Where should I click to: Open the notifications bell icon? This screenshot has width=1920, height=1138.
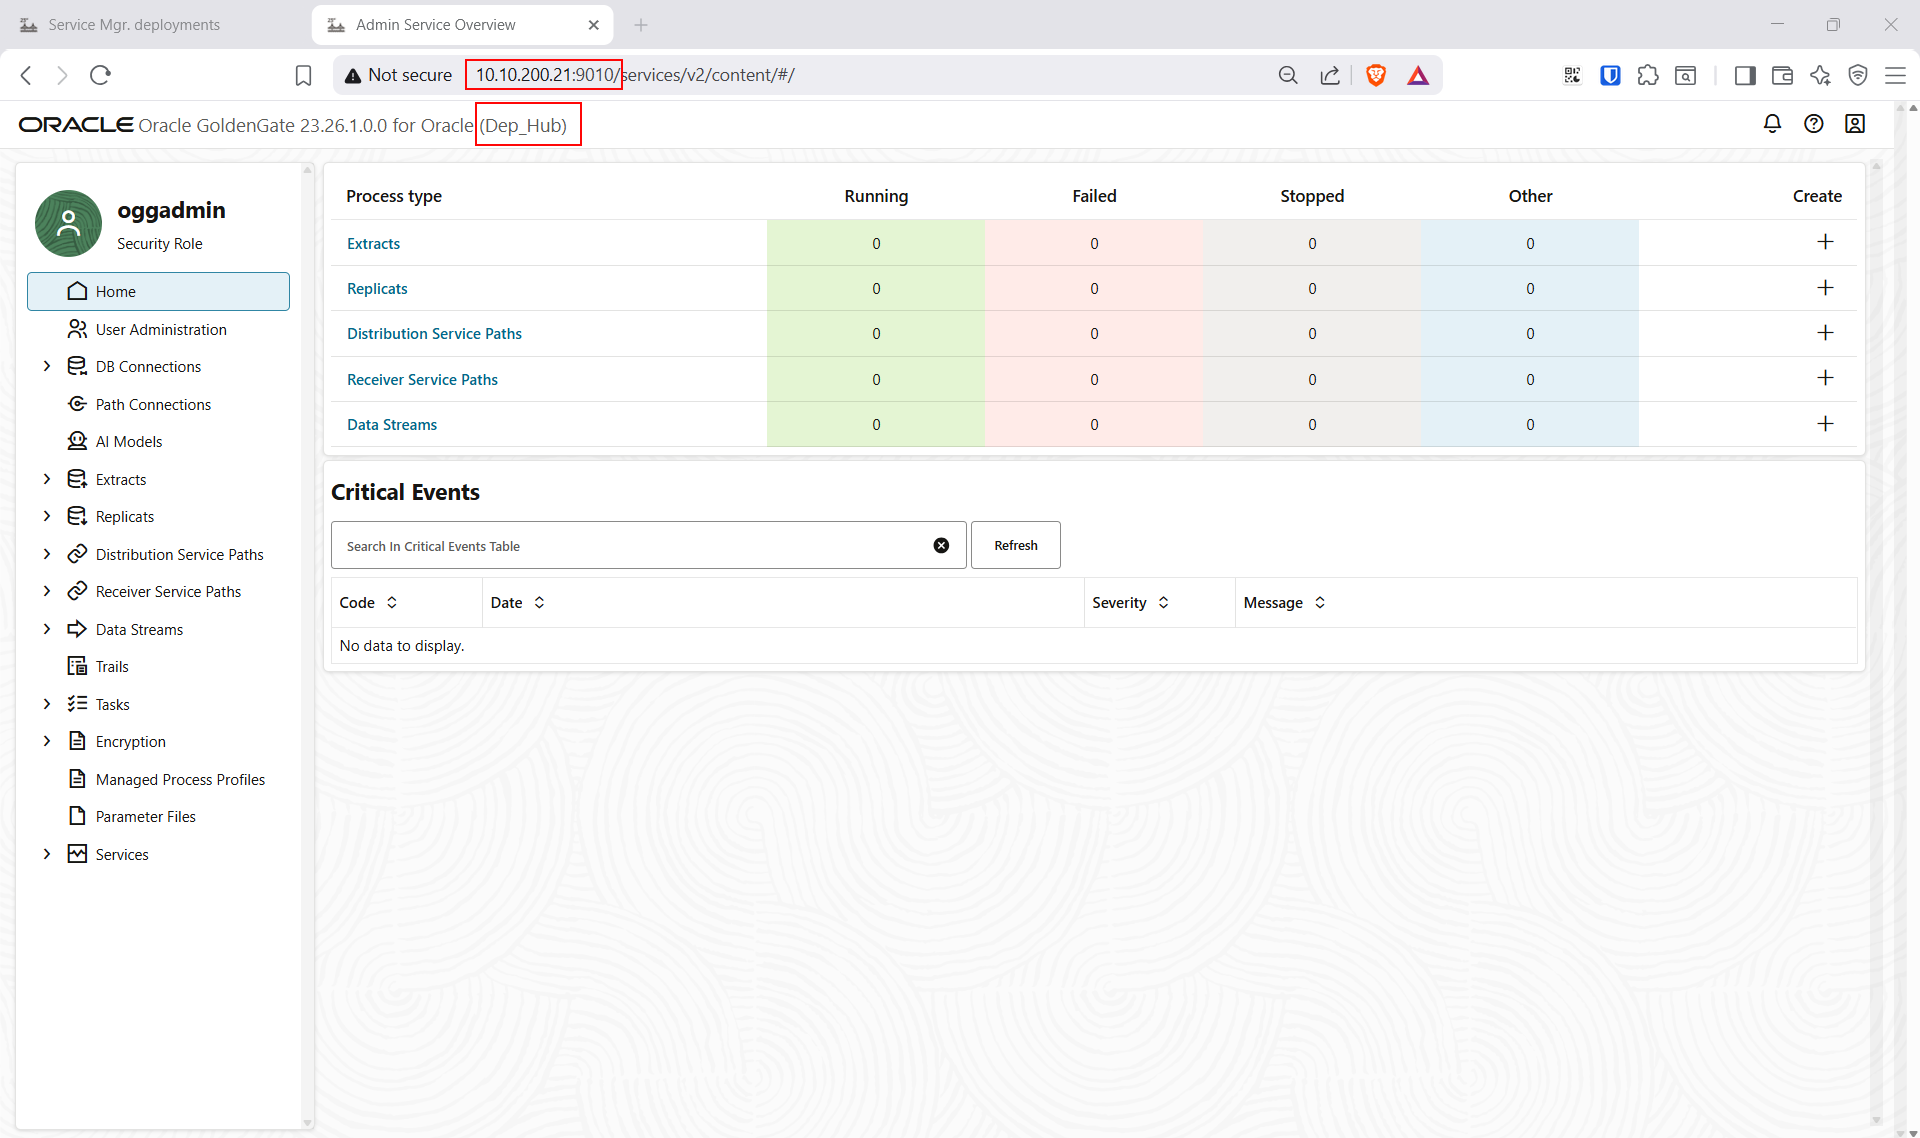click(1772, 124)
